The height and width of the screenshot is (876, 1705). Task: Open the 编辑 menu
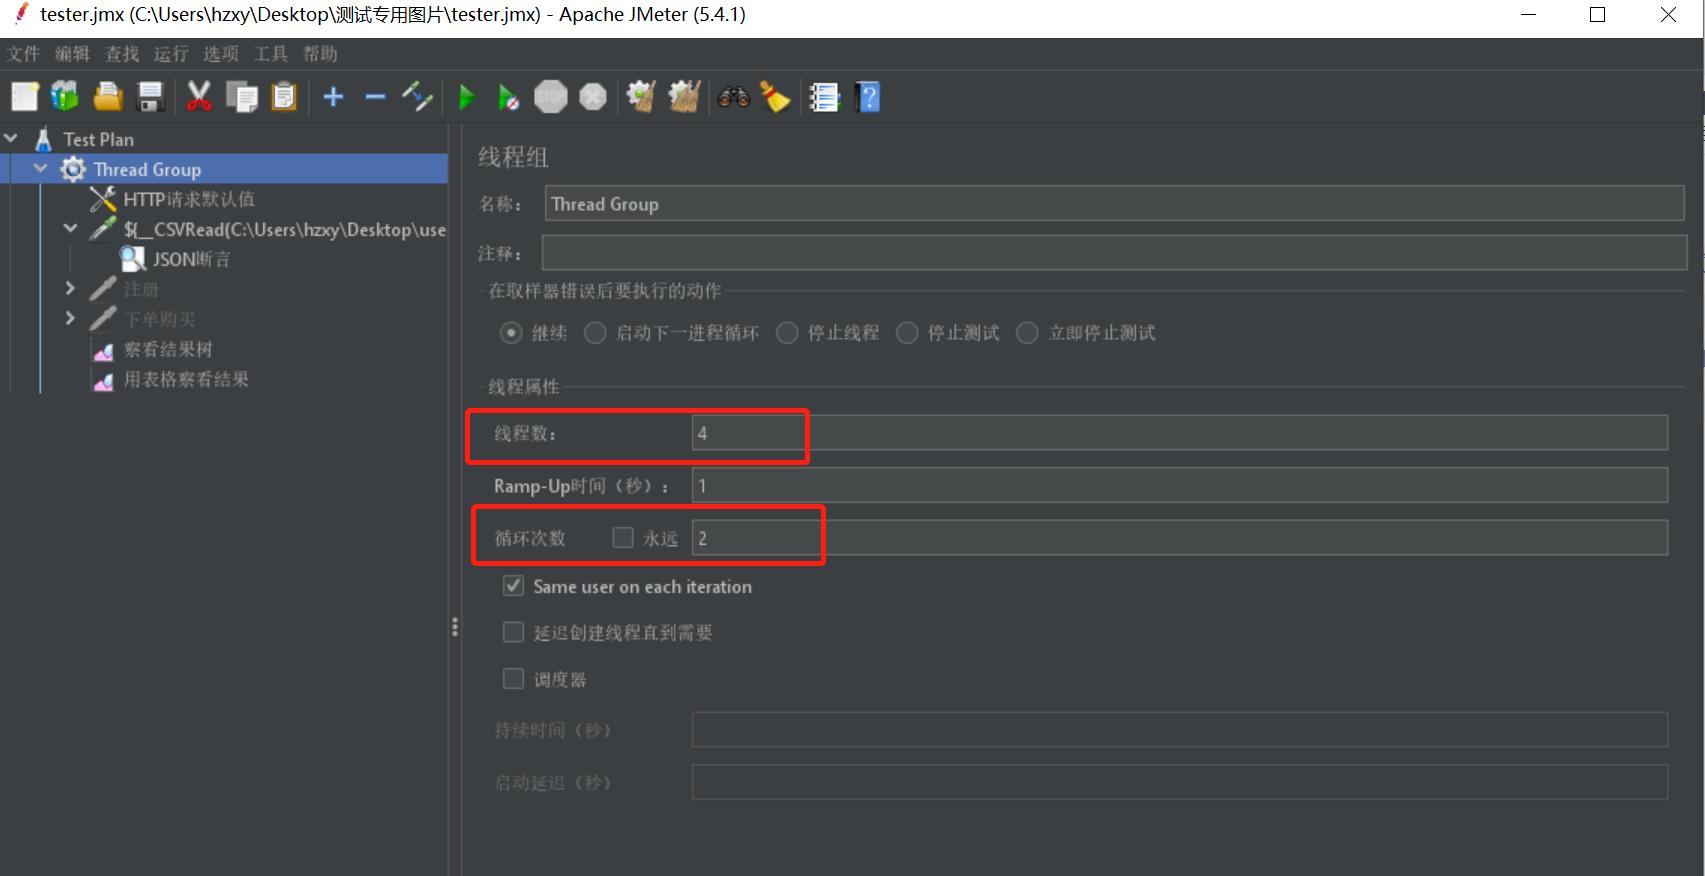[72, 54]
